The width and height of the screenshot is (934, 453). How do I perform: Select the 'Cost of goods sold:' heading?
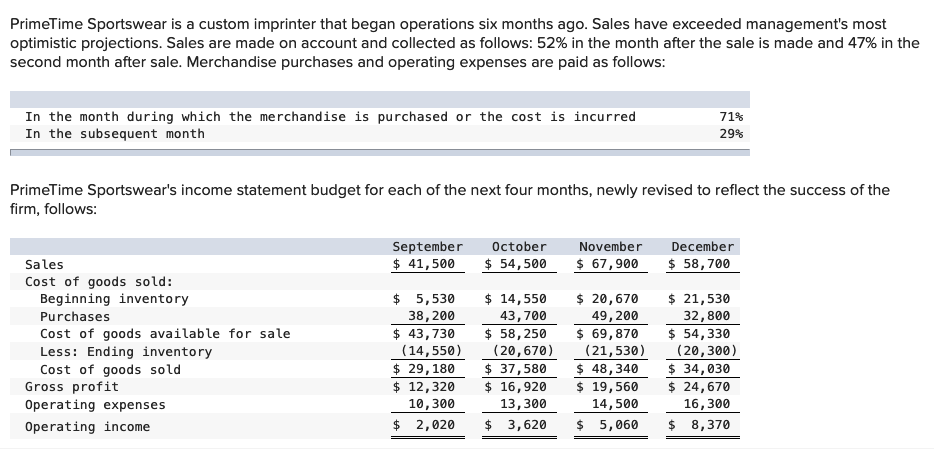click(x=99, y=282)
